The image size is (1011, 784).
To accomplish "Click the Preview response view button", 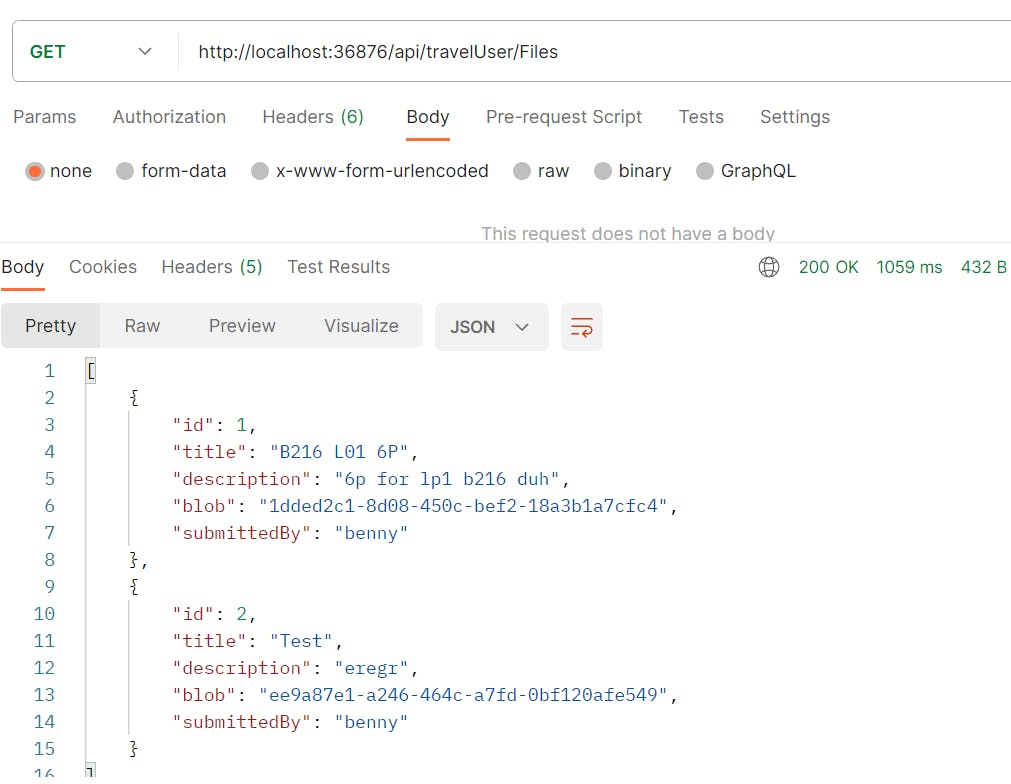I will (242, 326).
